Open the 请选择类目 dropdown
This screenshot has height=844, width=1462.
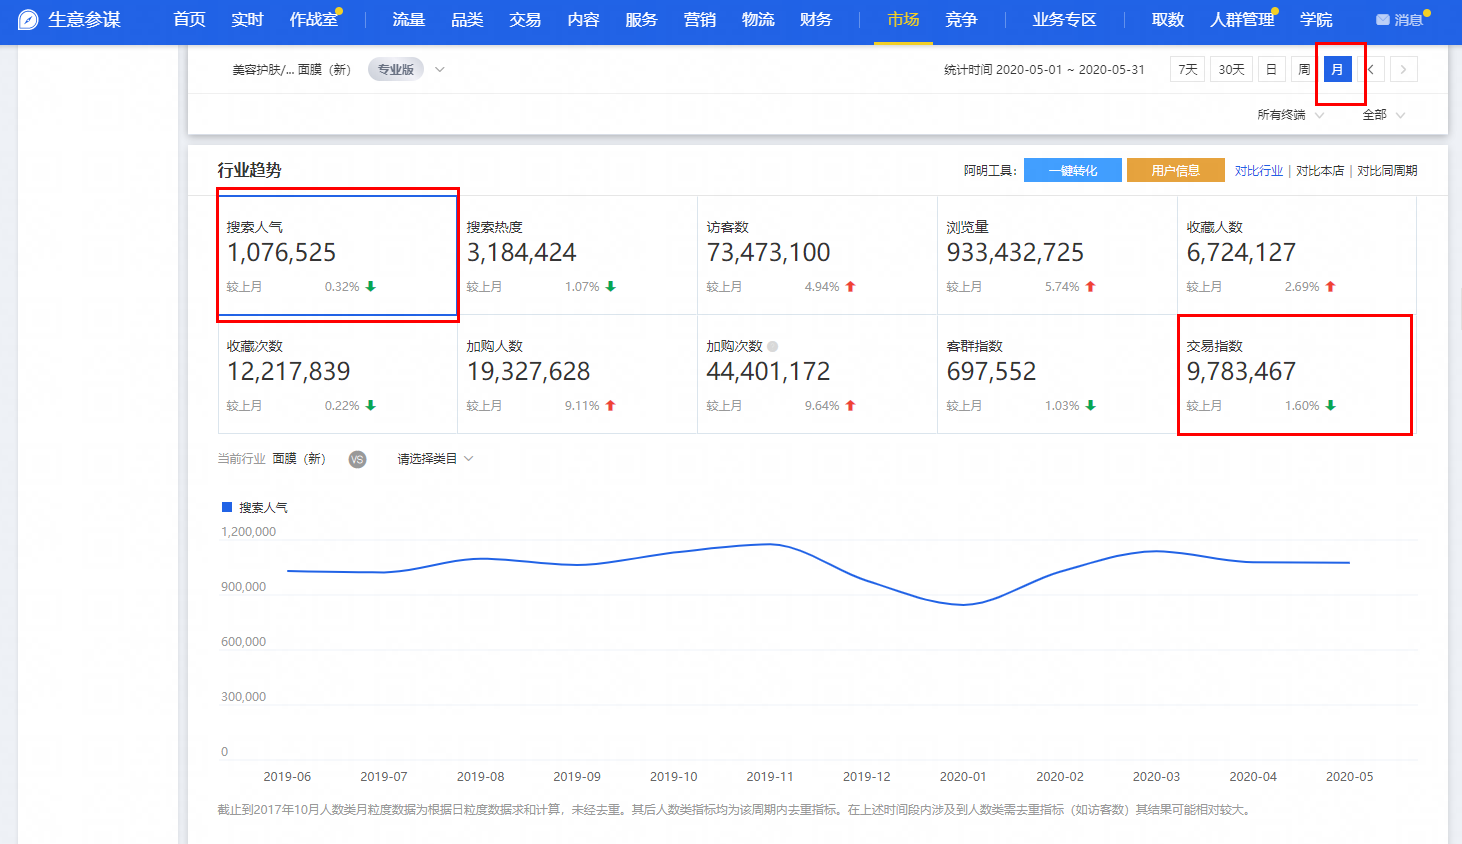click(x=435, y=459)
